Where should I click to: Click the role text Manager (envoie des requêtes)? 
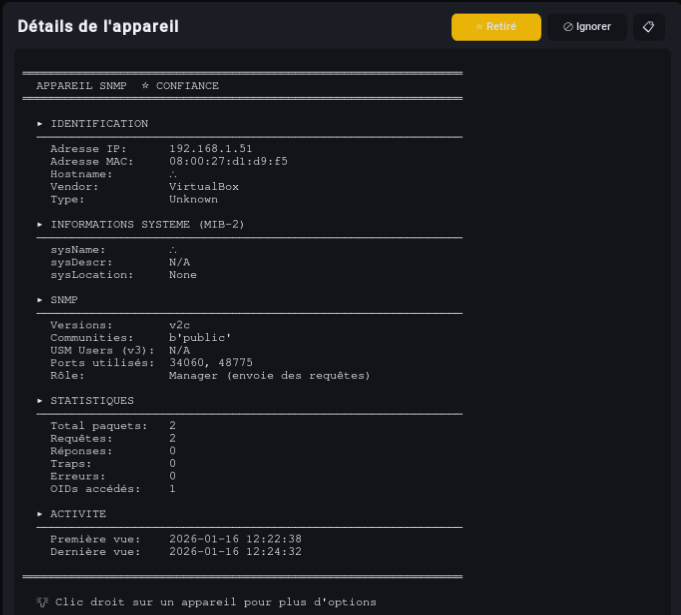coord(269,376)
